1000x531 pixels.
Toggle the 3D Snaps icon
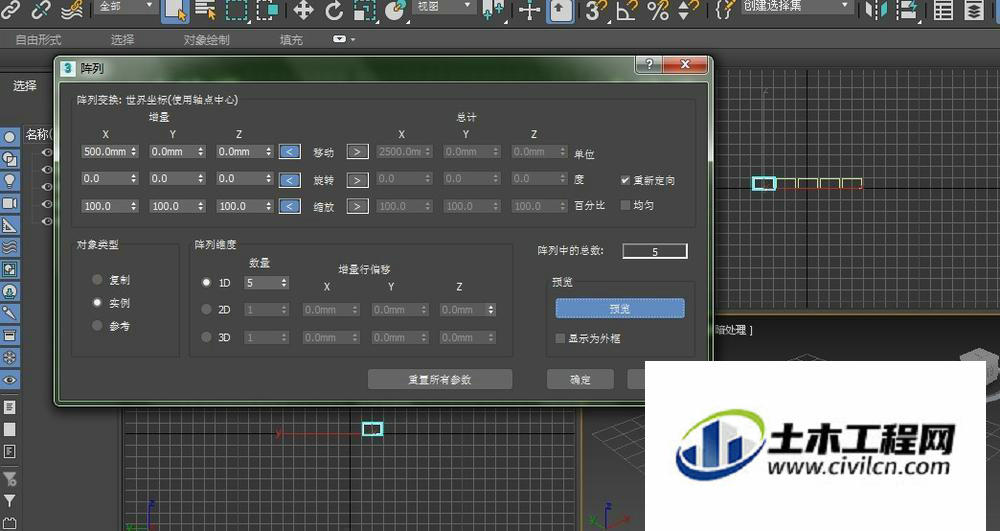pos(596,10)
